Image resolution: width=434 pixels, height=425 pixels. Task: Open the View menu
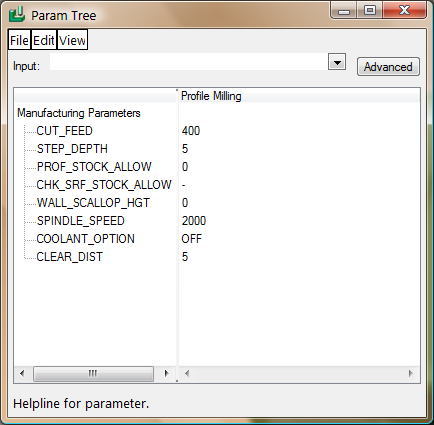tap(72, 40)
